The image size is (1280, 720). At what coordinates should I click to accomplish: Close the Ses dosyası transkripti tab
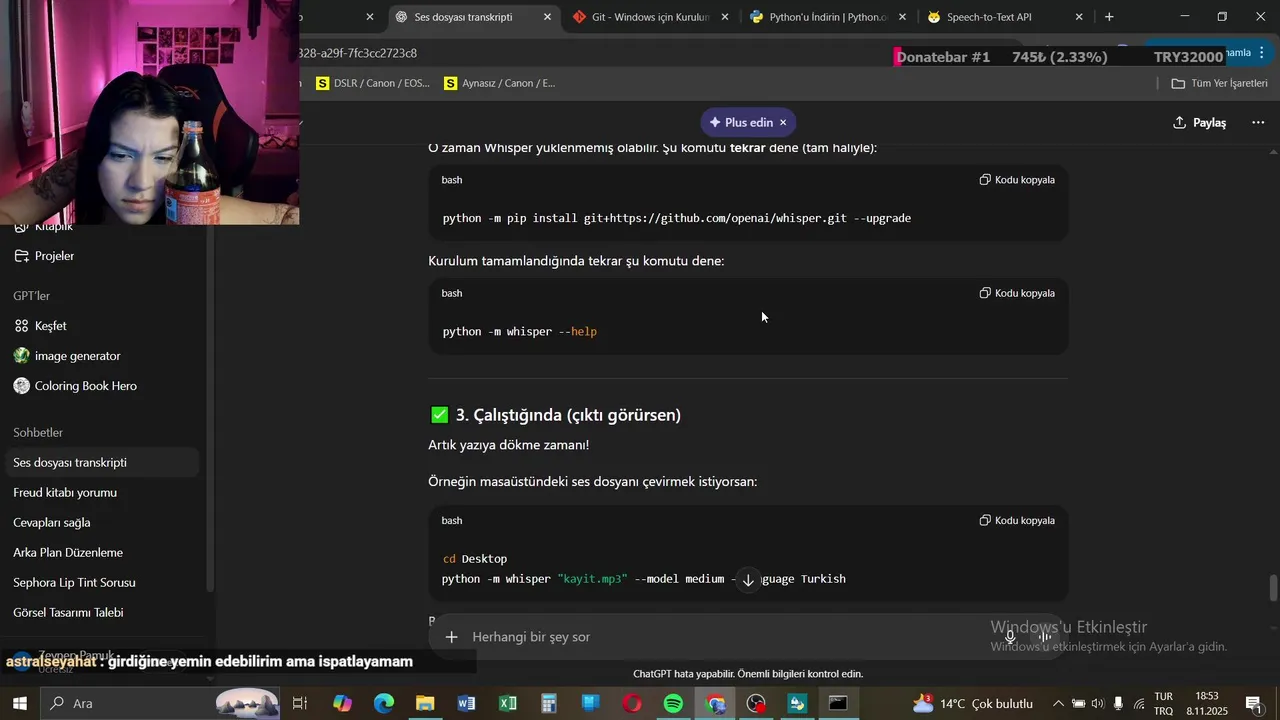tap(547, 17)
